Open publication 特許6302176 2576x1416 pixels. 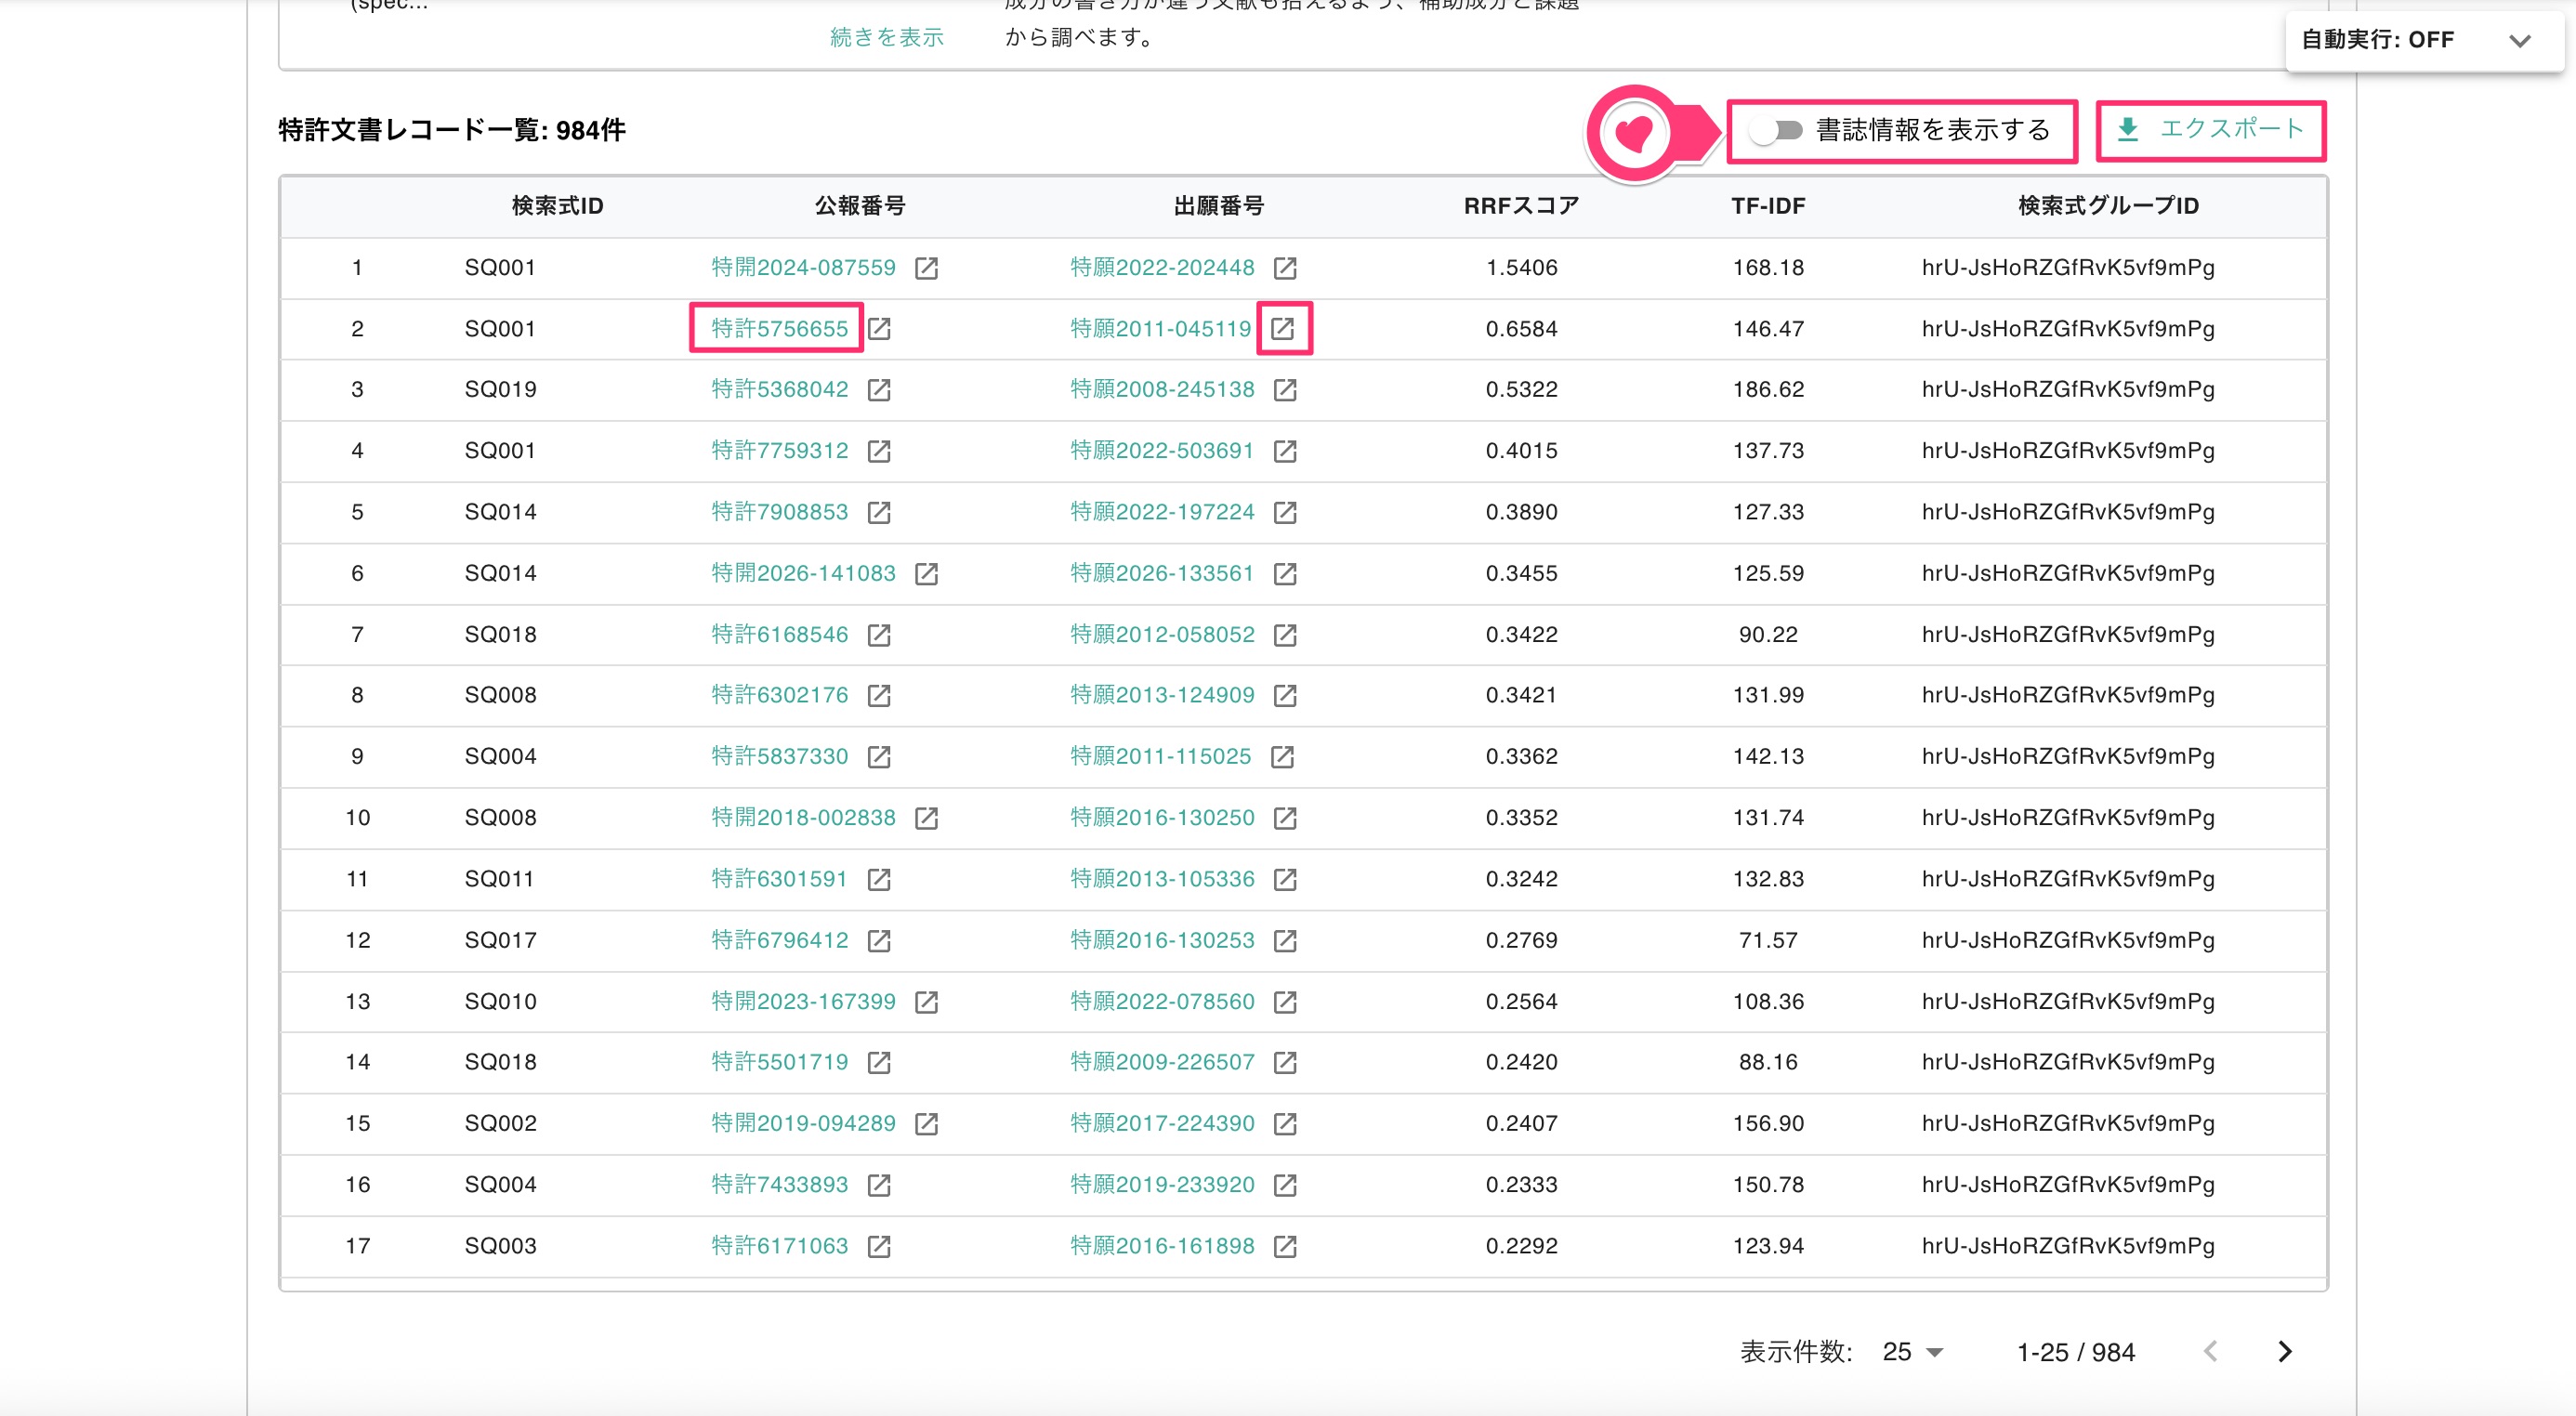click(779, 695)
